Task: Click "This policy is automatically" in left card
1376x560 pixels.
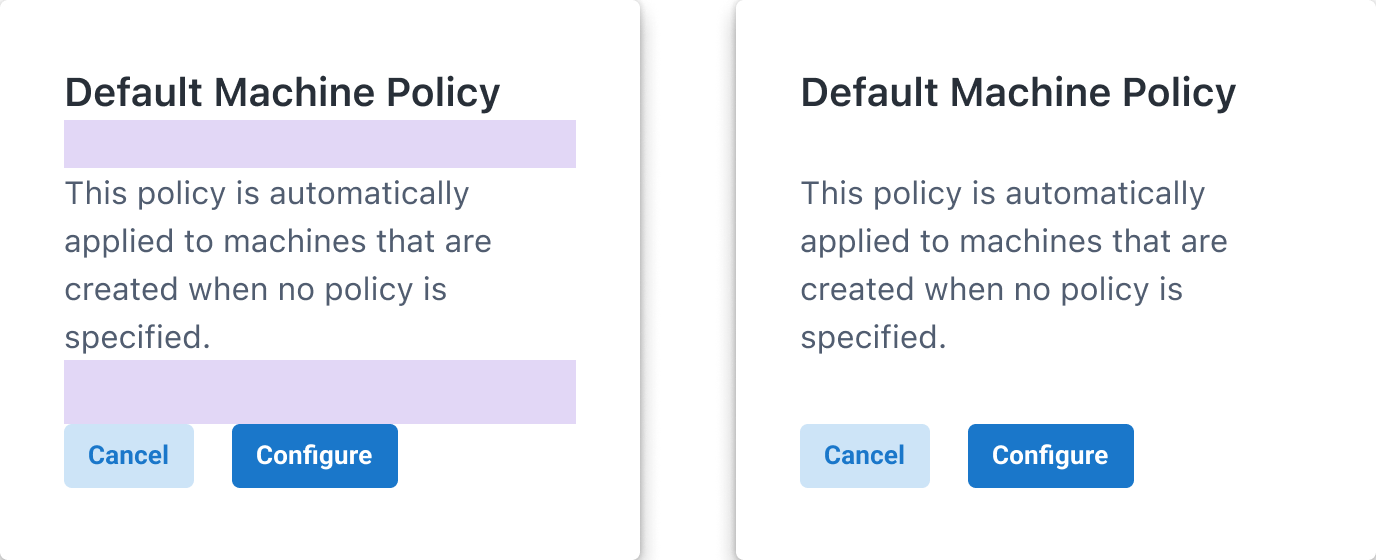Action: point(267,193)
